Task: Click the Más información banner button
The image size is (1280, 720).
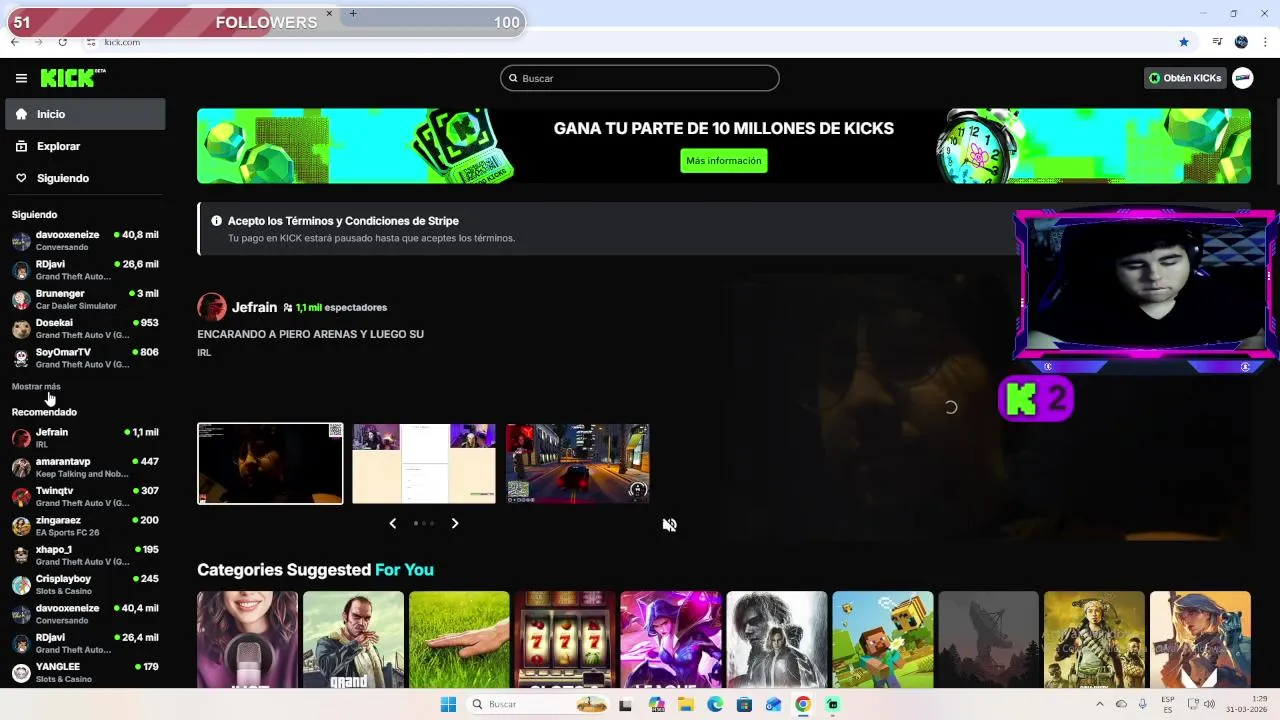Action: 724,161
